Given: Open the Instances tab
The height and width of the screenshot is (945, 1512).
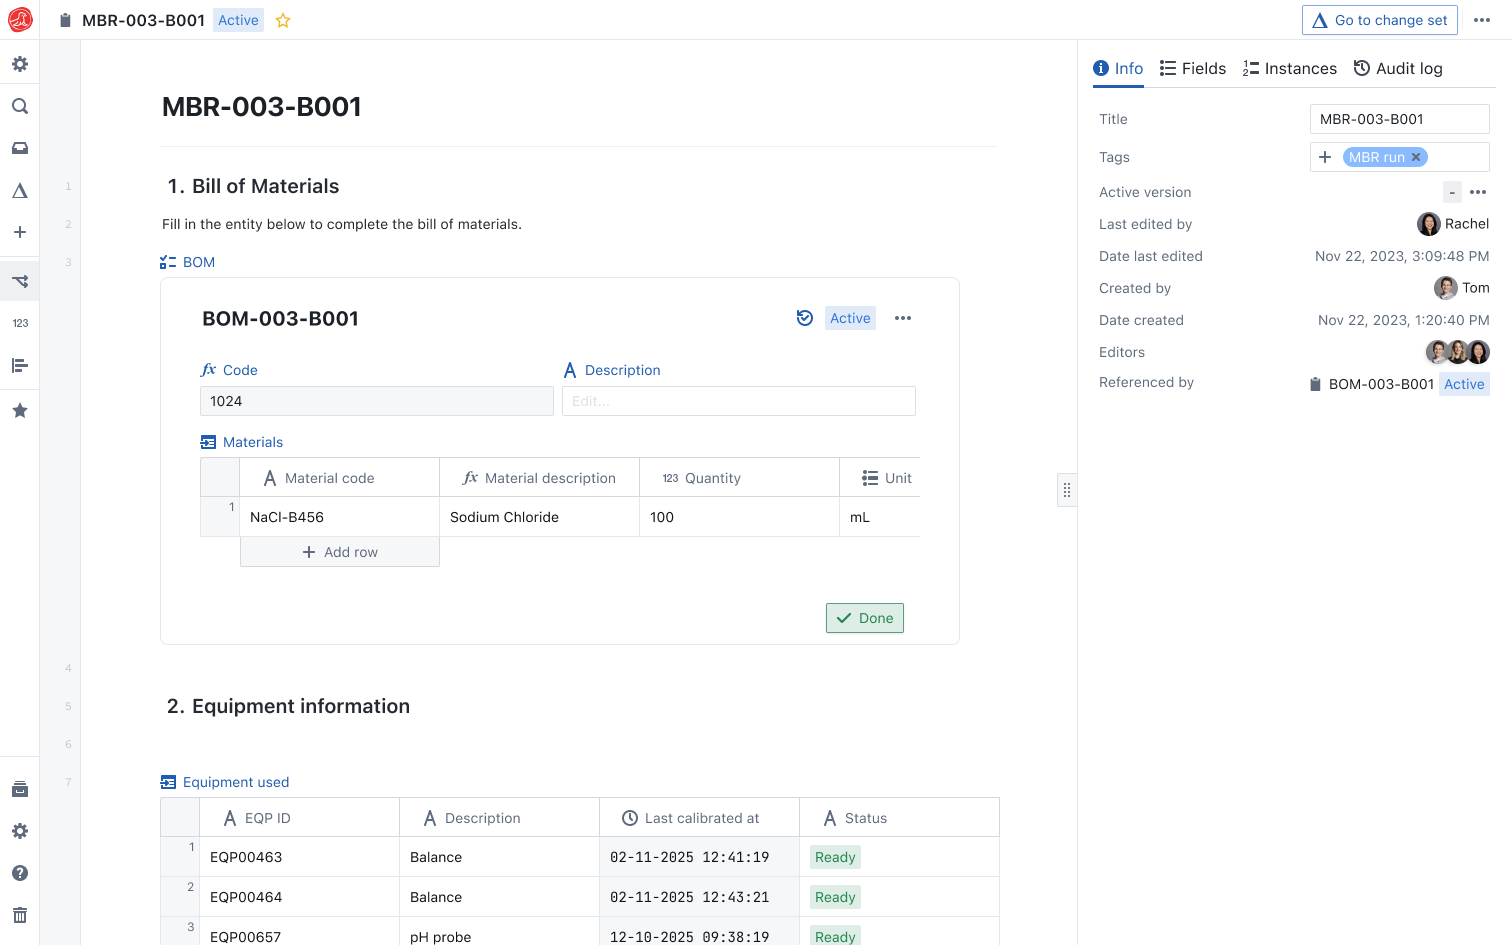Looking at the screenshot, I should [1289, 68].
